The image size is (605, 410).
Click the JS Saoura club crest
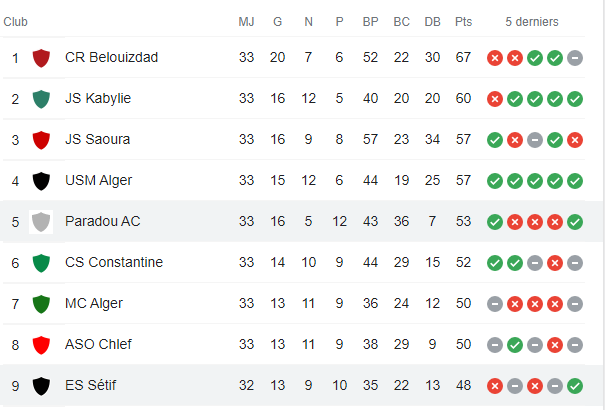tap(41, 140)
